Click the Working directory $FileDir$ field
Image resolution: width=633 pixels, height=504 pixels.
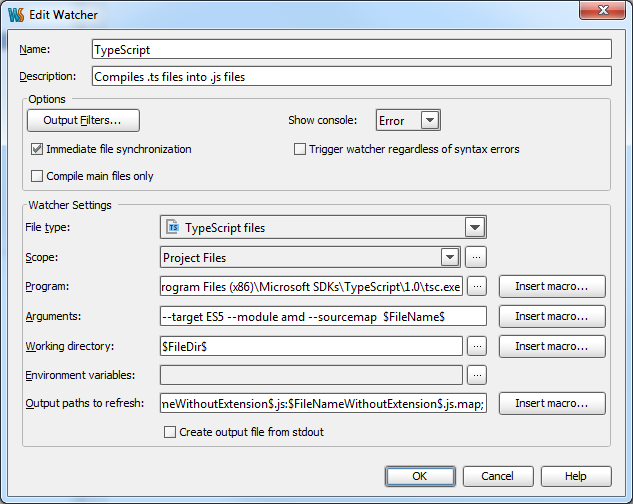pos(311,346)
